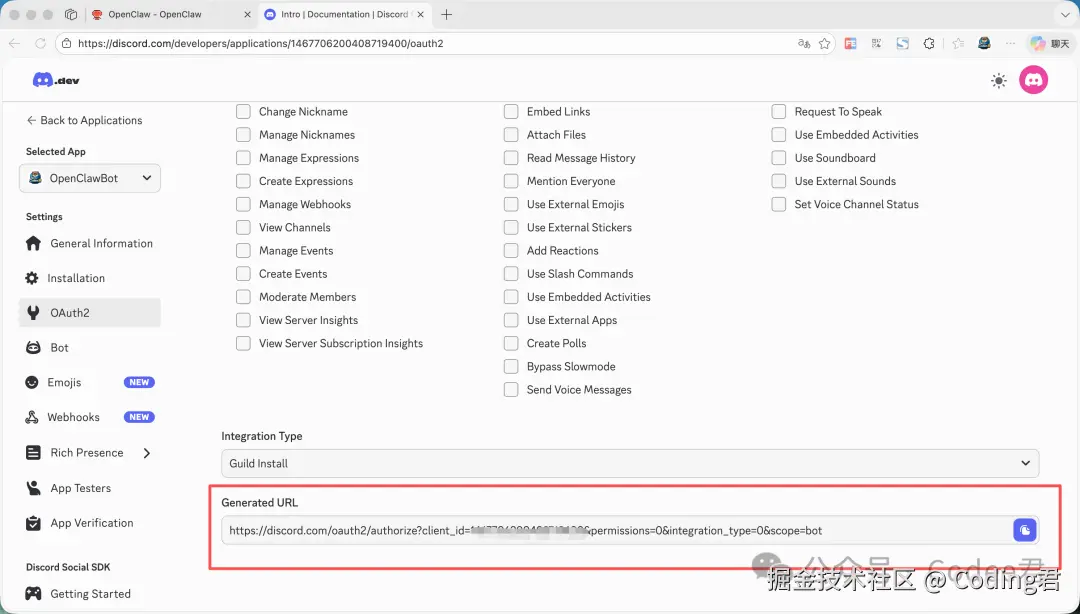This screenshot has height=614, width=1080.
Task: Open the Bot settings page
Action: [x=90, y=347]
